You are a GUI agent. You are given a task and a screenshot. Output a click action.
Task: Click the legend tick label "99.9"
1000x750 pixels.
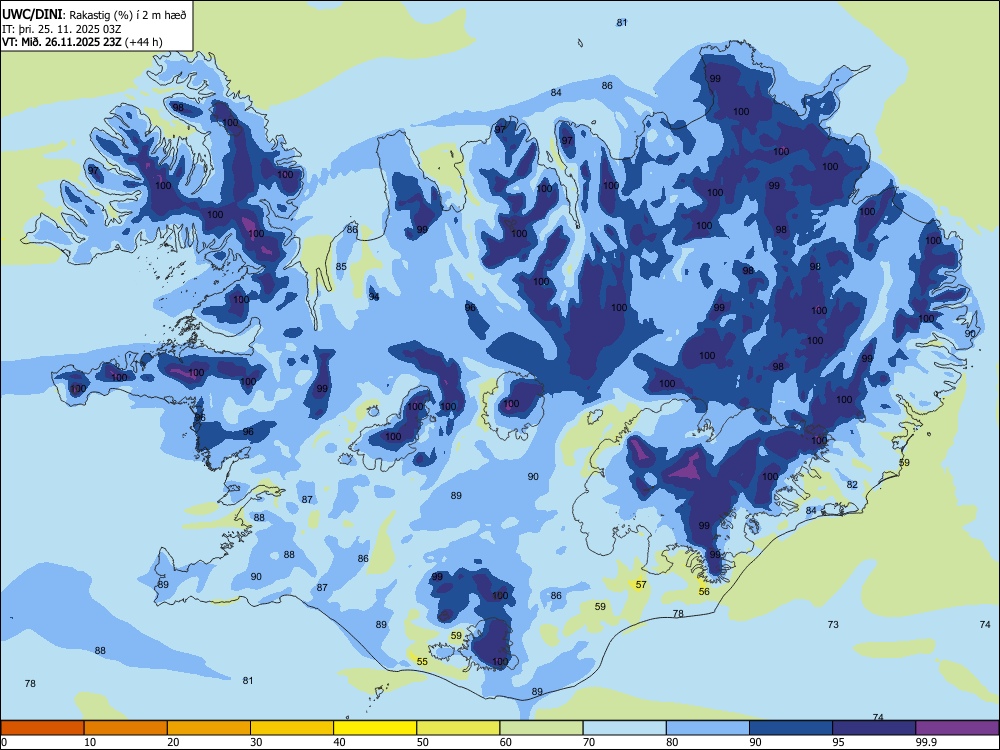(926, 742)
